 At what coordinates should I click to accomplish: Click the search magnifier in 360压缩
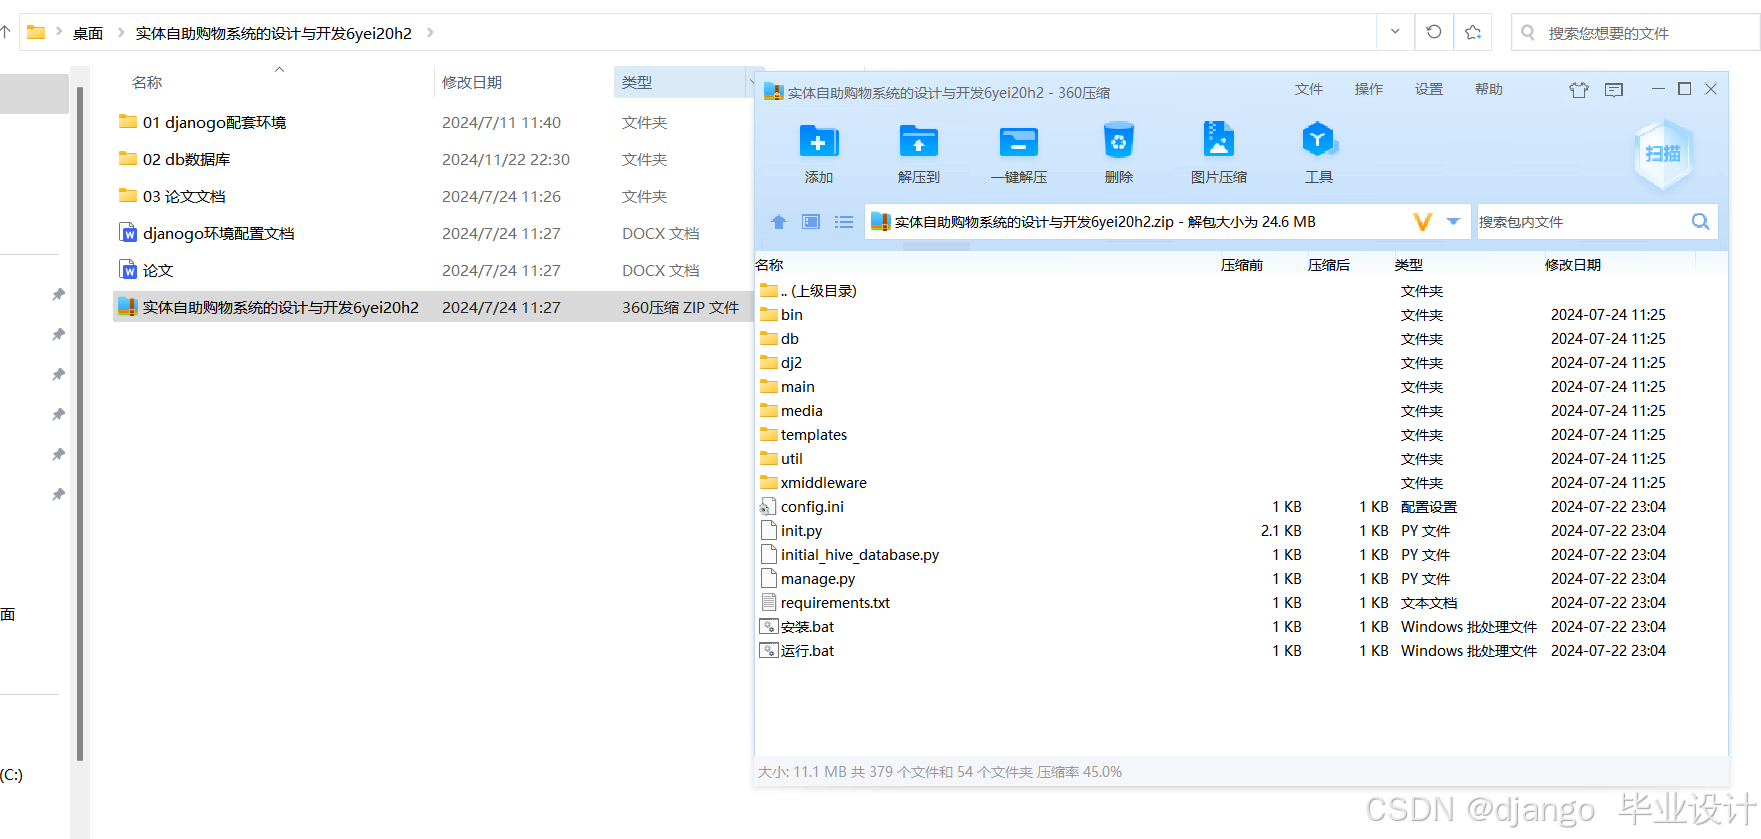pos(1700,222)
